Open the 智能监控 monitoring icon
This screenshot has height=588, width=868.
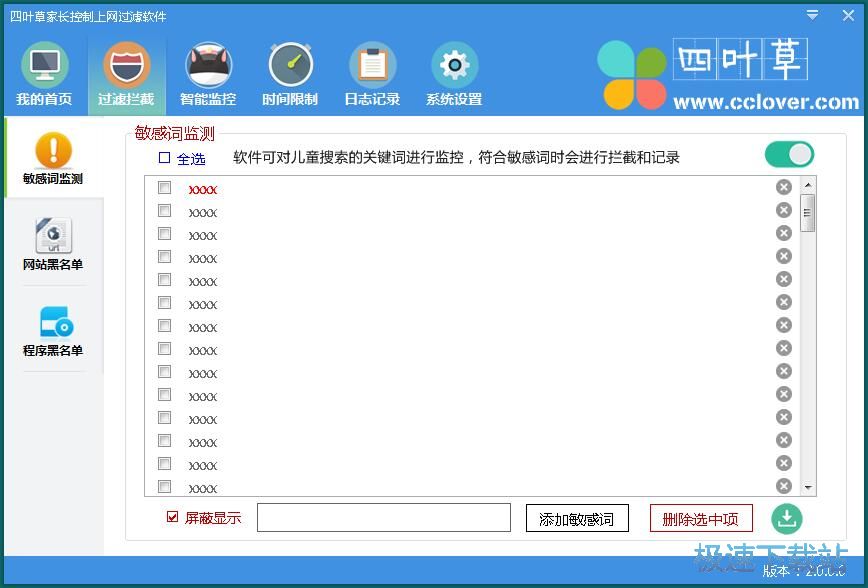point(208,66)
